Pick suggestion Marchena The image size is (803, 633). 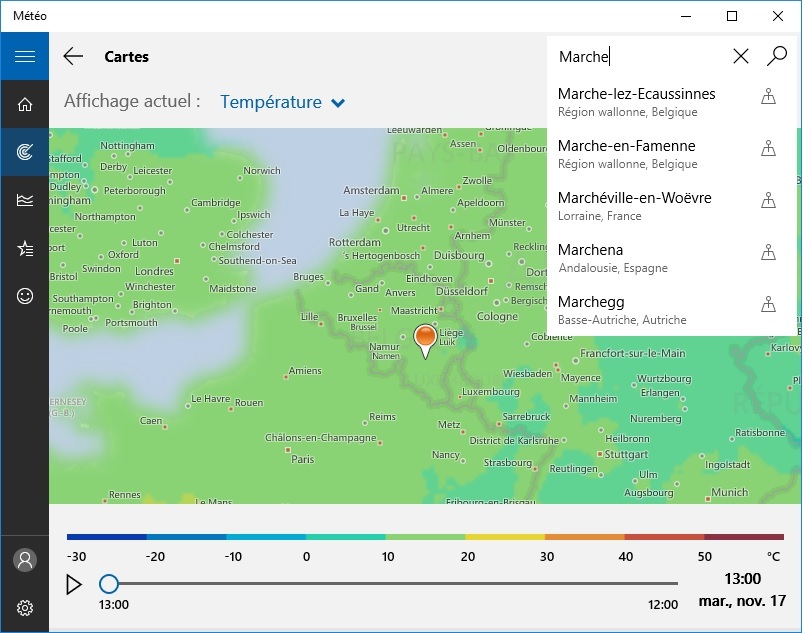[x=672, y=258]
